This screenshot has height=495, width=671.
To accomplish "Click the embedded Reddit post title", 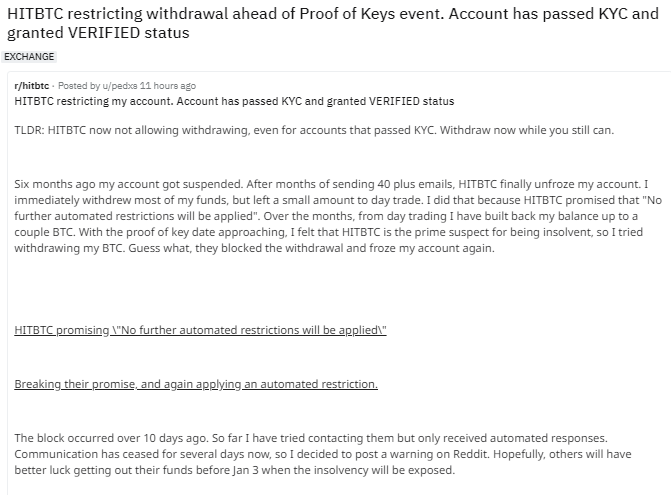I will click(235, 101).
